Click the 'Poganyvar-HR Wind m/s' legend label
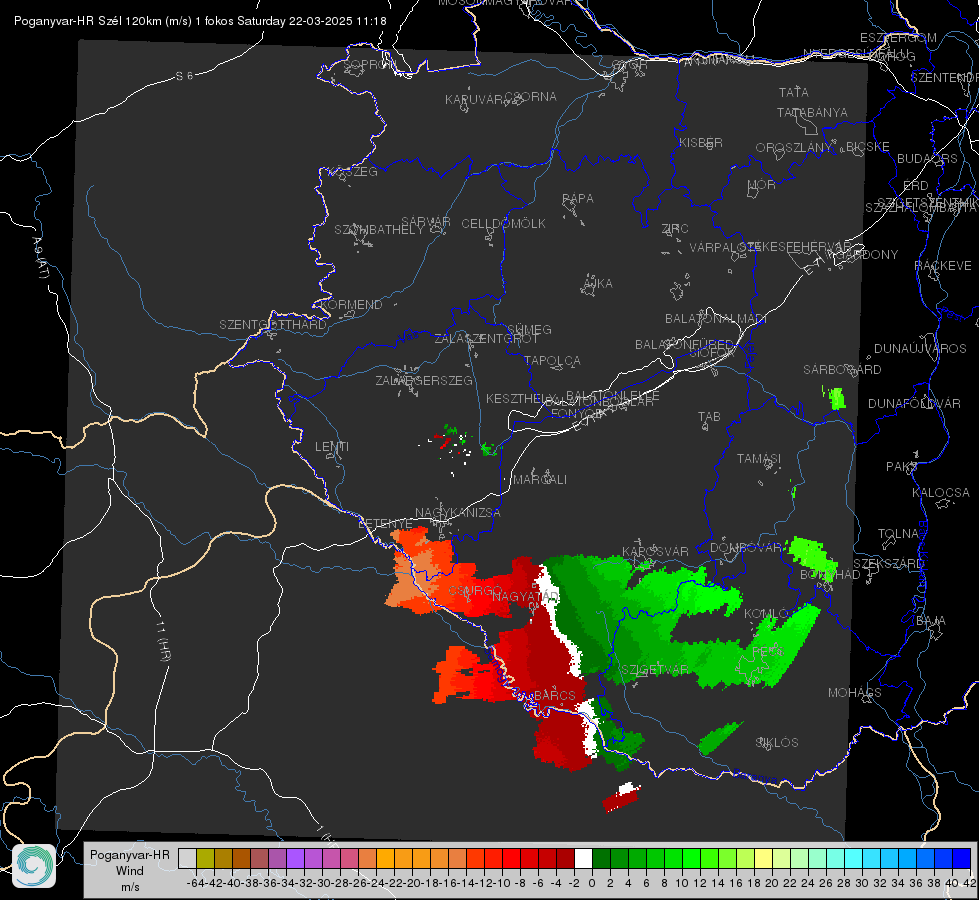Screen dimensions: 979x900 (x=130, y=871)
